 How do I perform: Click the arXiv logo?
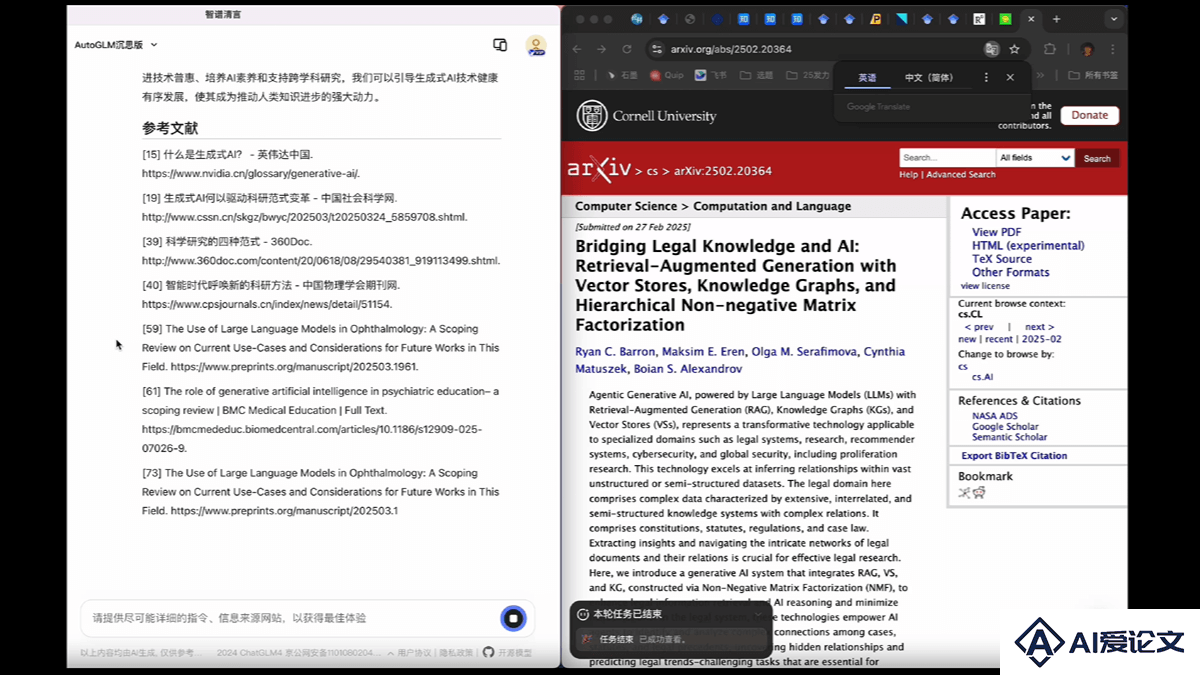tap(599, 170)
